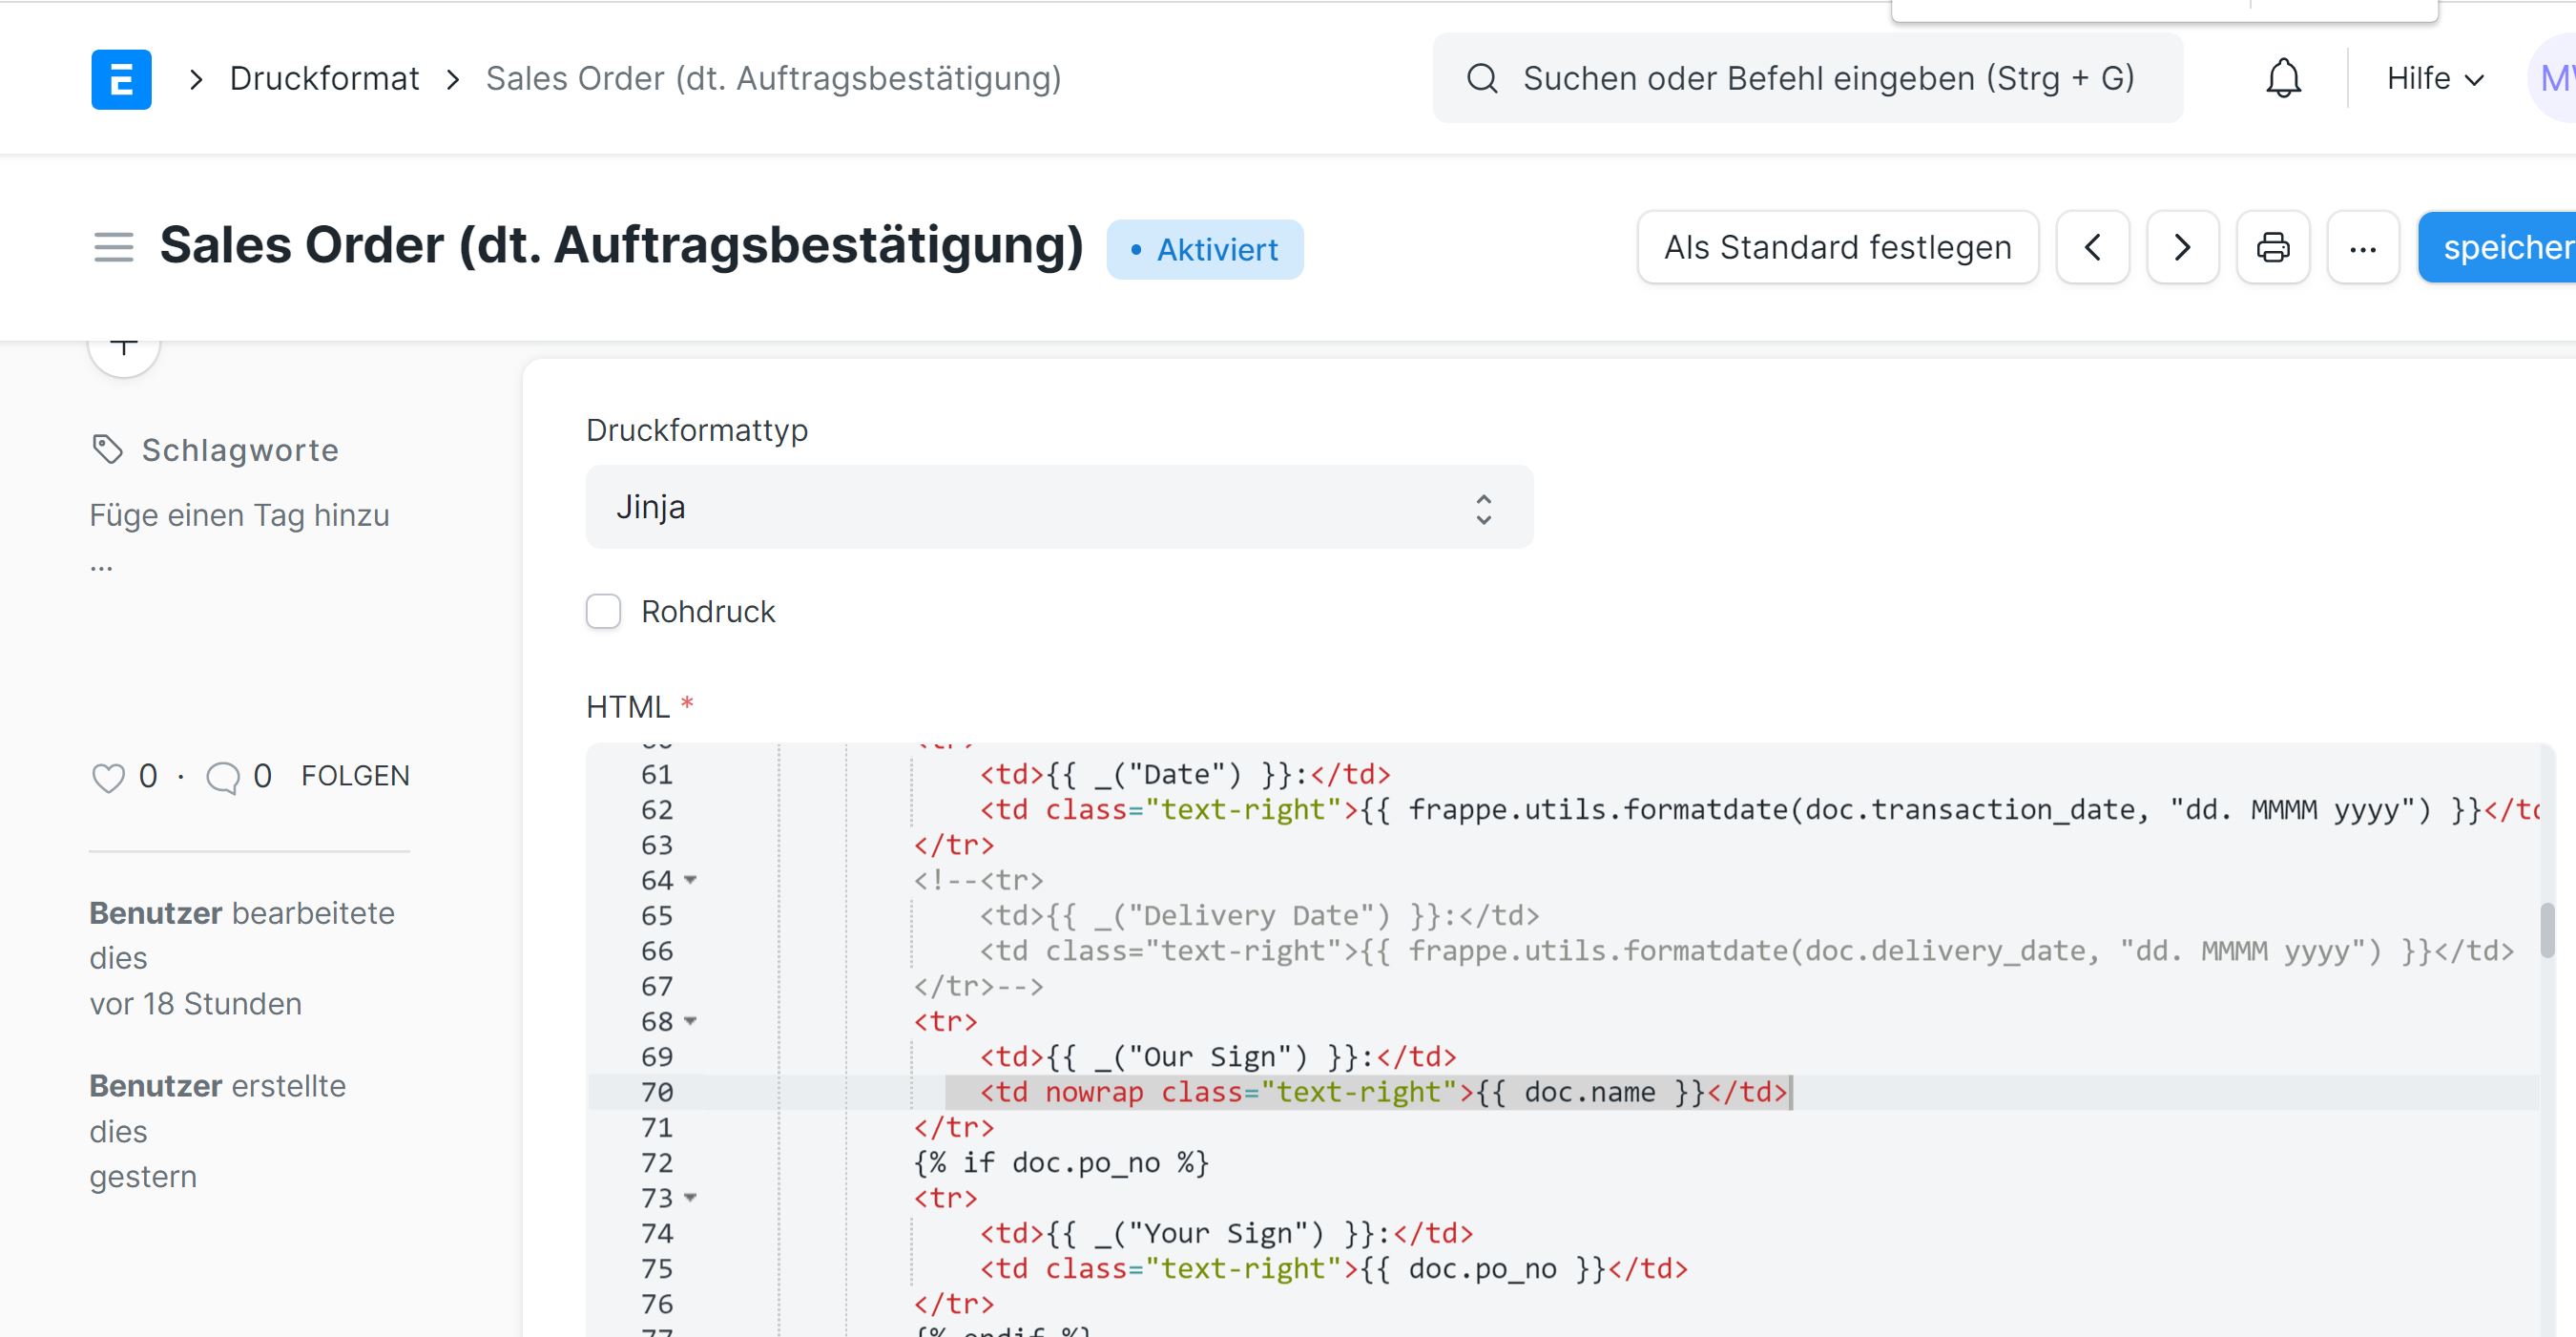Save with the speichern button
This screenshot has width=2576, height=1337.
[2497, 247]
